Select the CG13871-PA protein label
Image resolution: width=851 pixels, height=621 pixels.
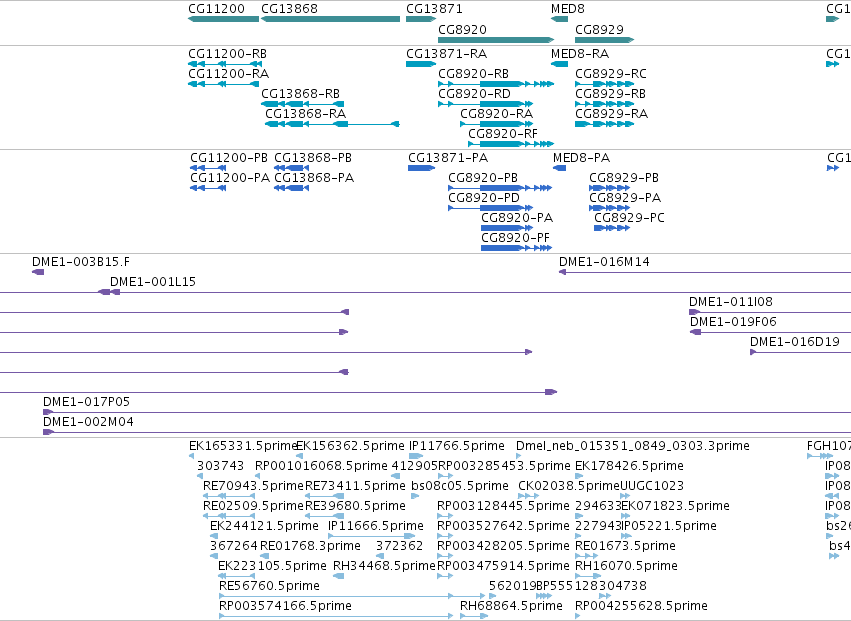(448, 158)
